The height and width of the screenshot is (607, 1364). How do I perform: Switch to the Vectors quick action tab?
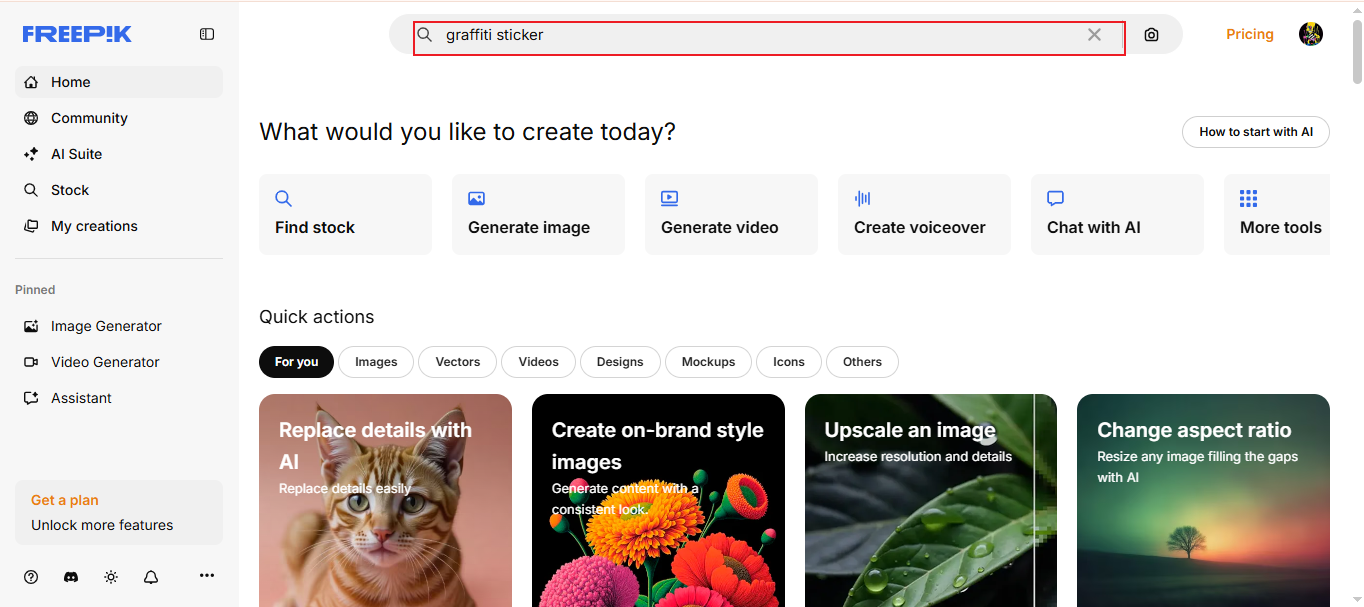457,362
